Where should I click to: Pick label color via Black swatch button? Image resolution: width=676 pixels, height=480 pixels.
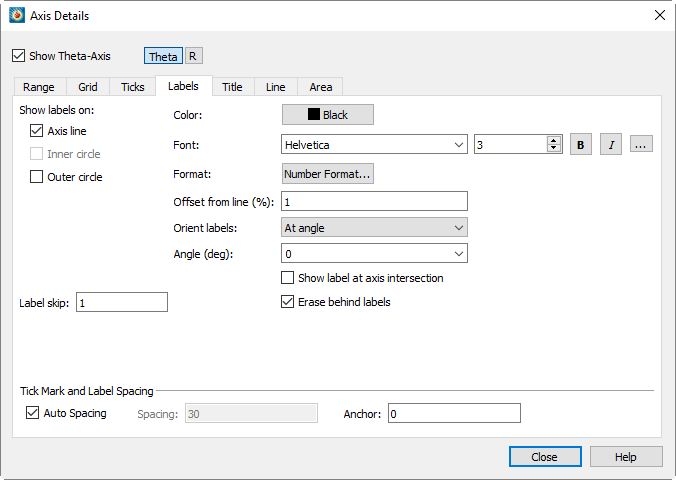[328, 115]
